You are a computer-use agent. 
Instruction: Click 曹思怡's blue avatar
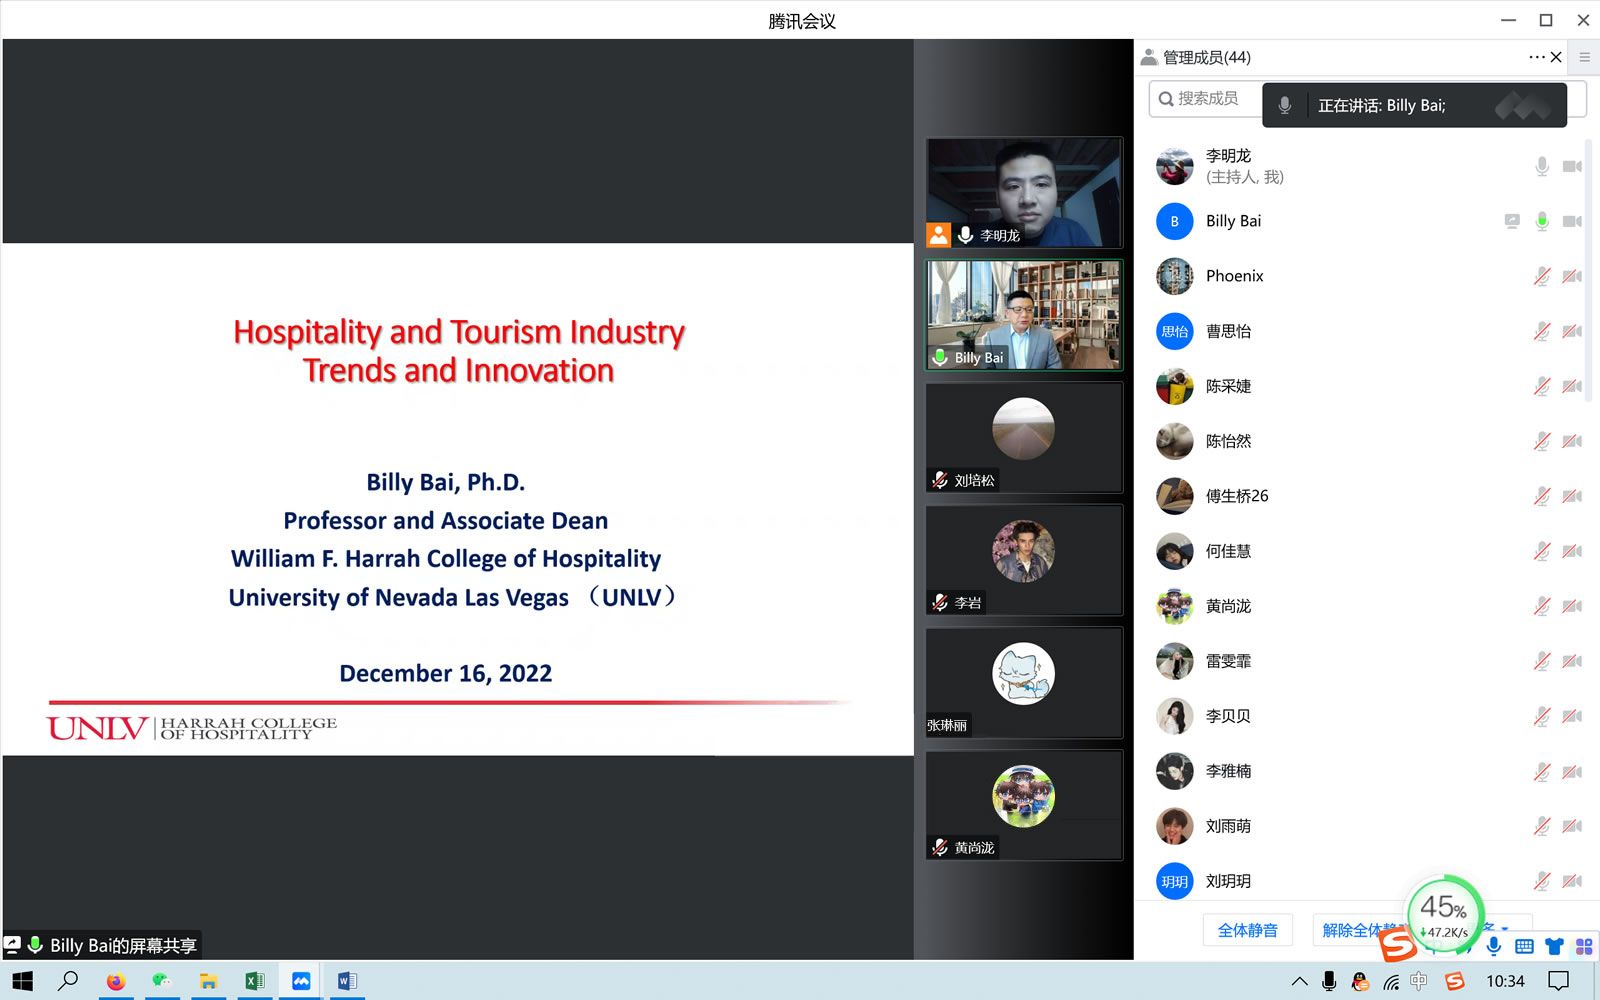tap(1175, 331)
